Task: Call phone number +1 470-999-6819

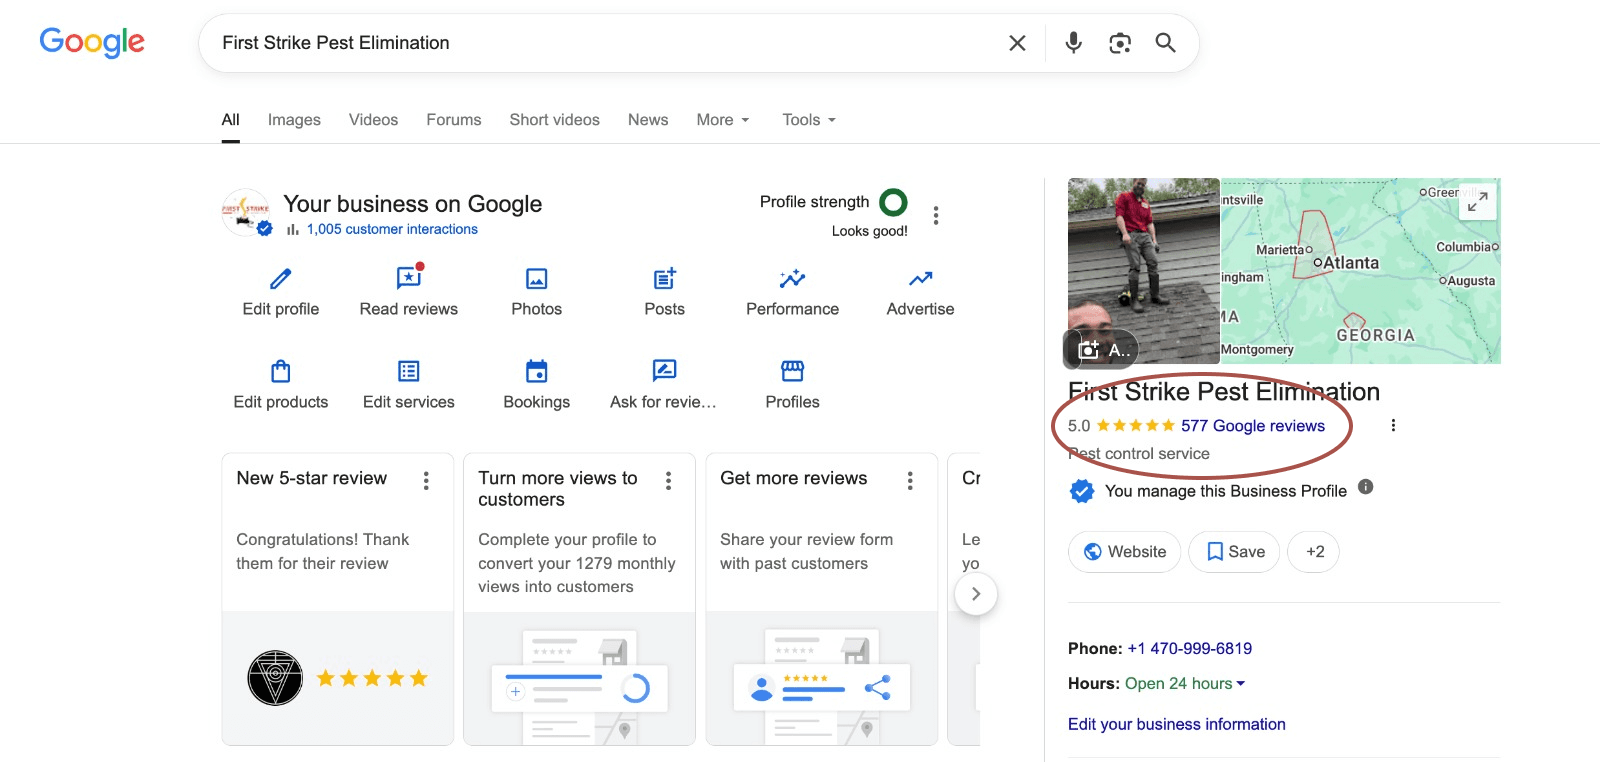Action: 1190,649
